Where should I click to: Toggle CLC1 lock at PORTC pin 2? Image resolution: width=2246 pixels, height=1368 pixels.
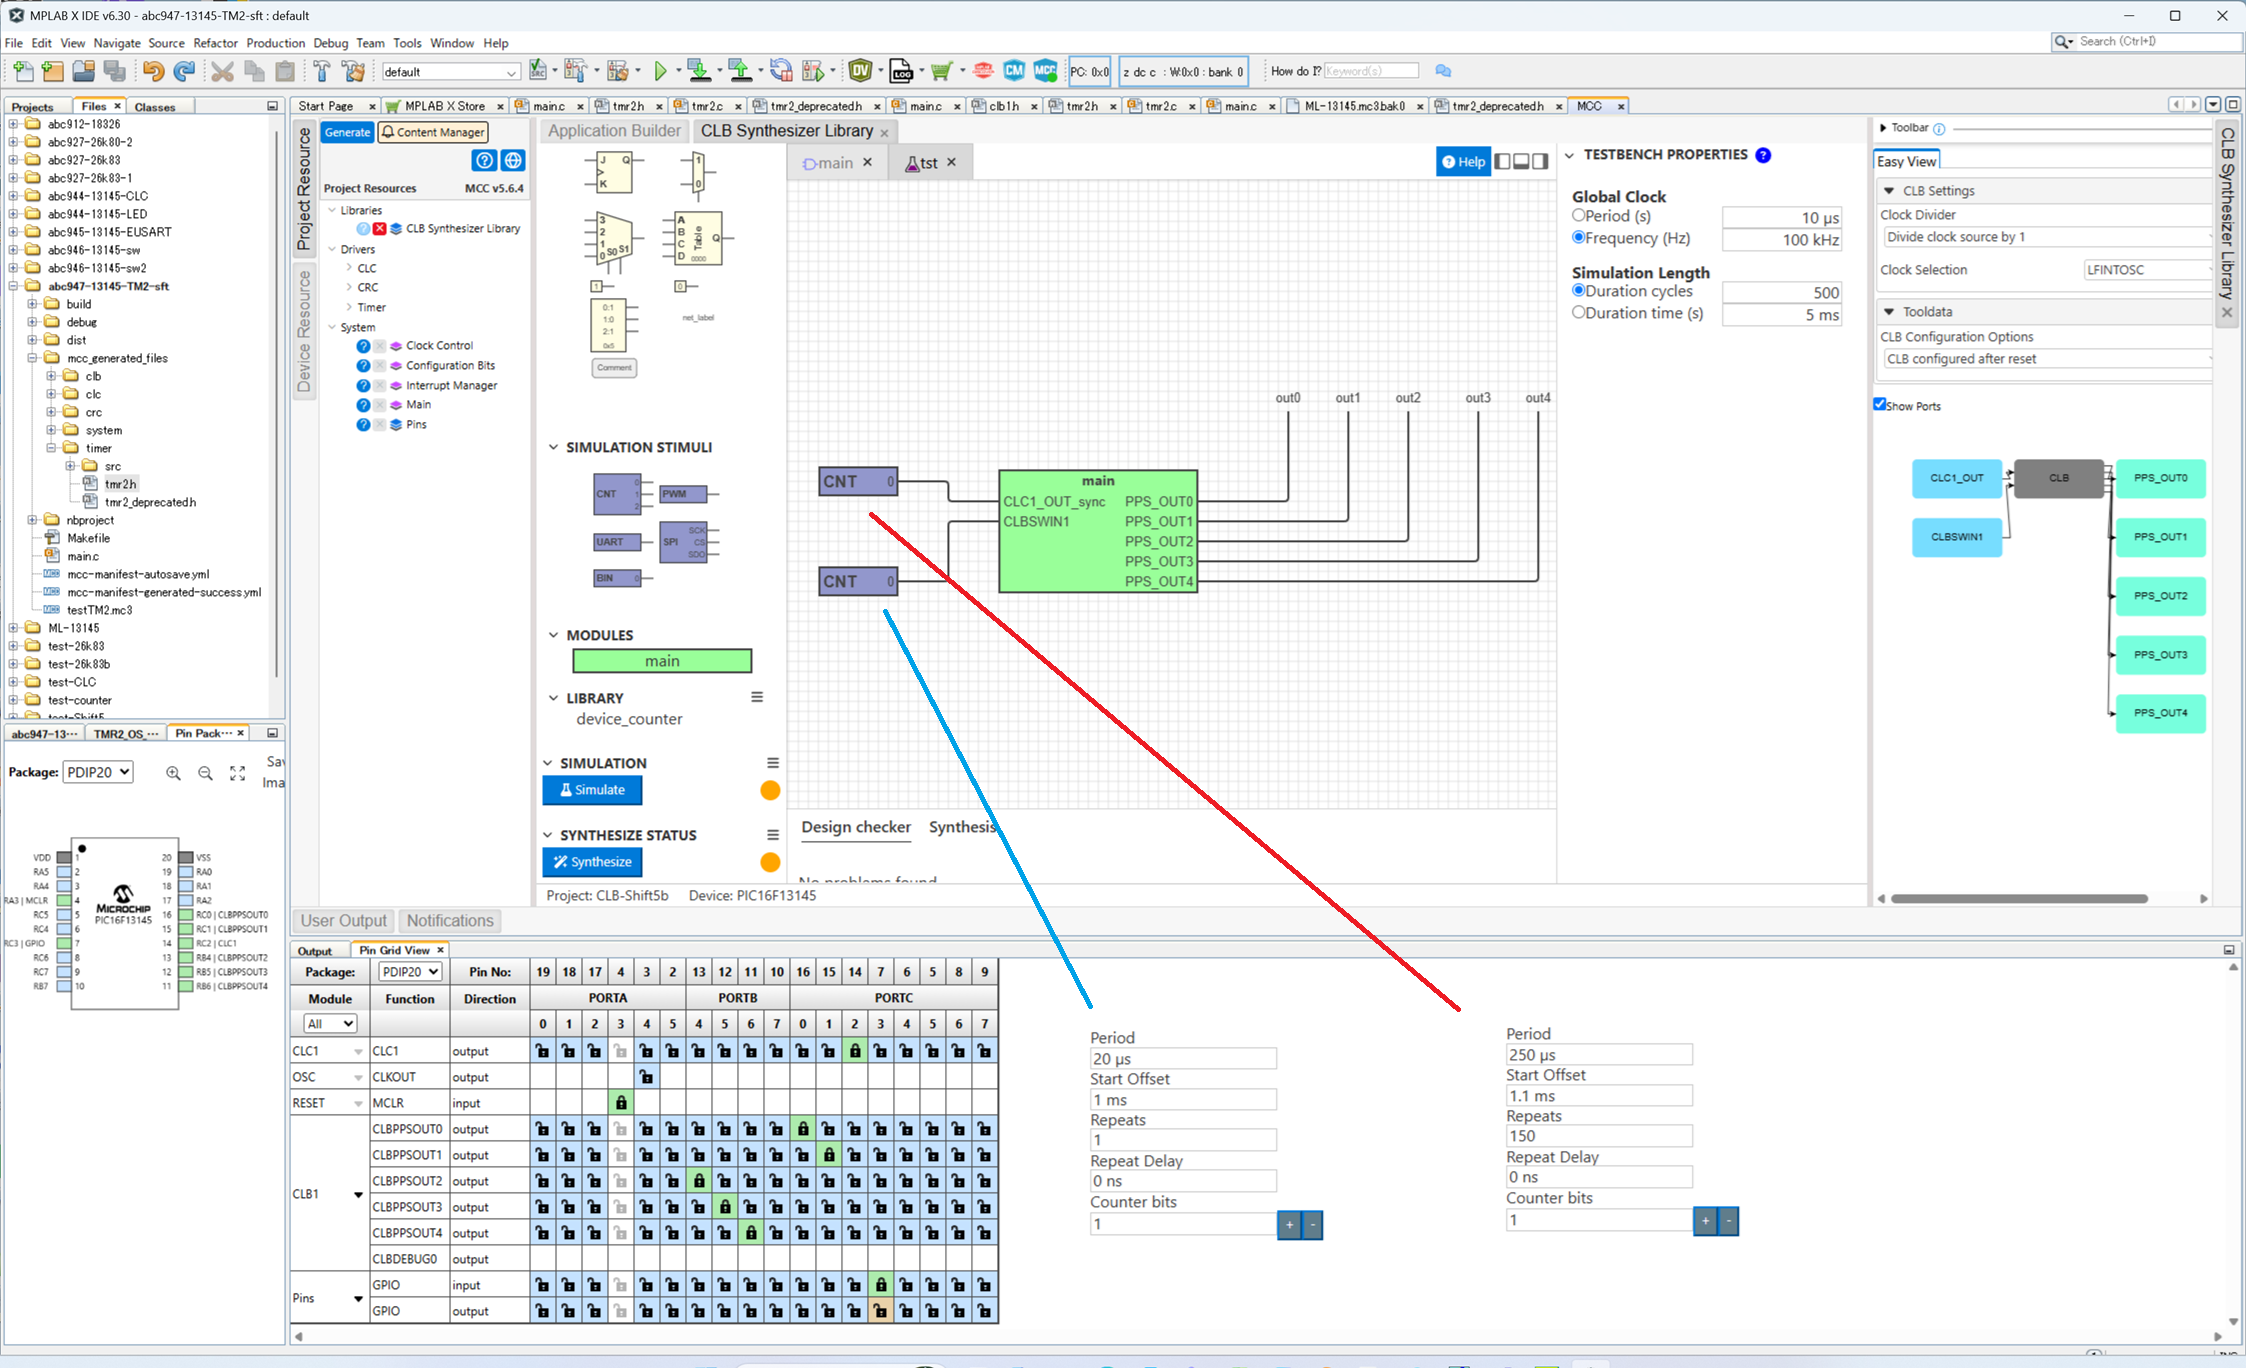[855, 1051]
